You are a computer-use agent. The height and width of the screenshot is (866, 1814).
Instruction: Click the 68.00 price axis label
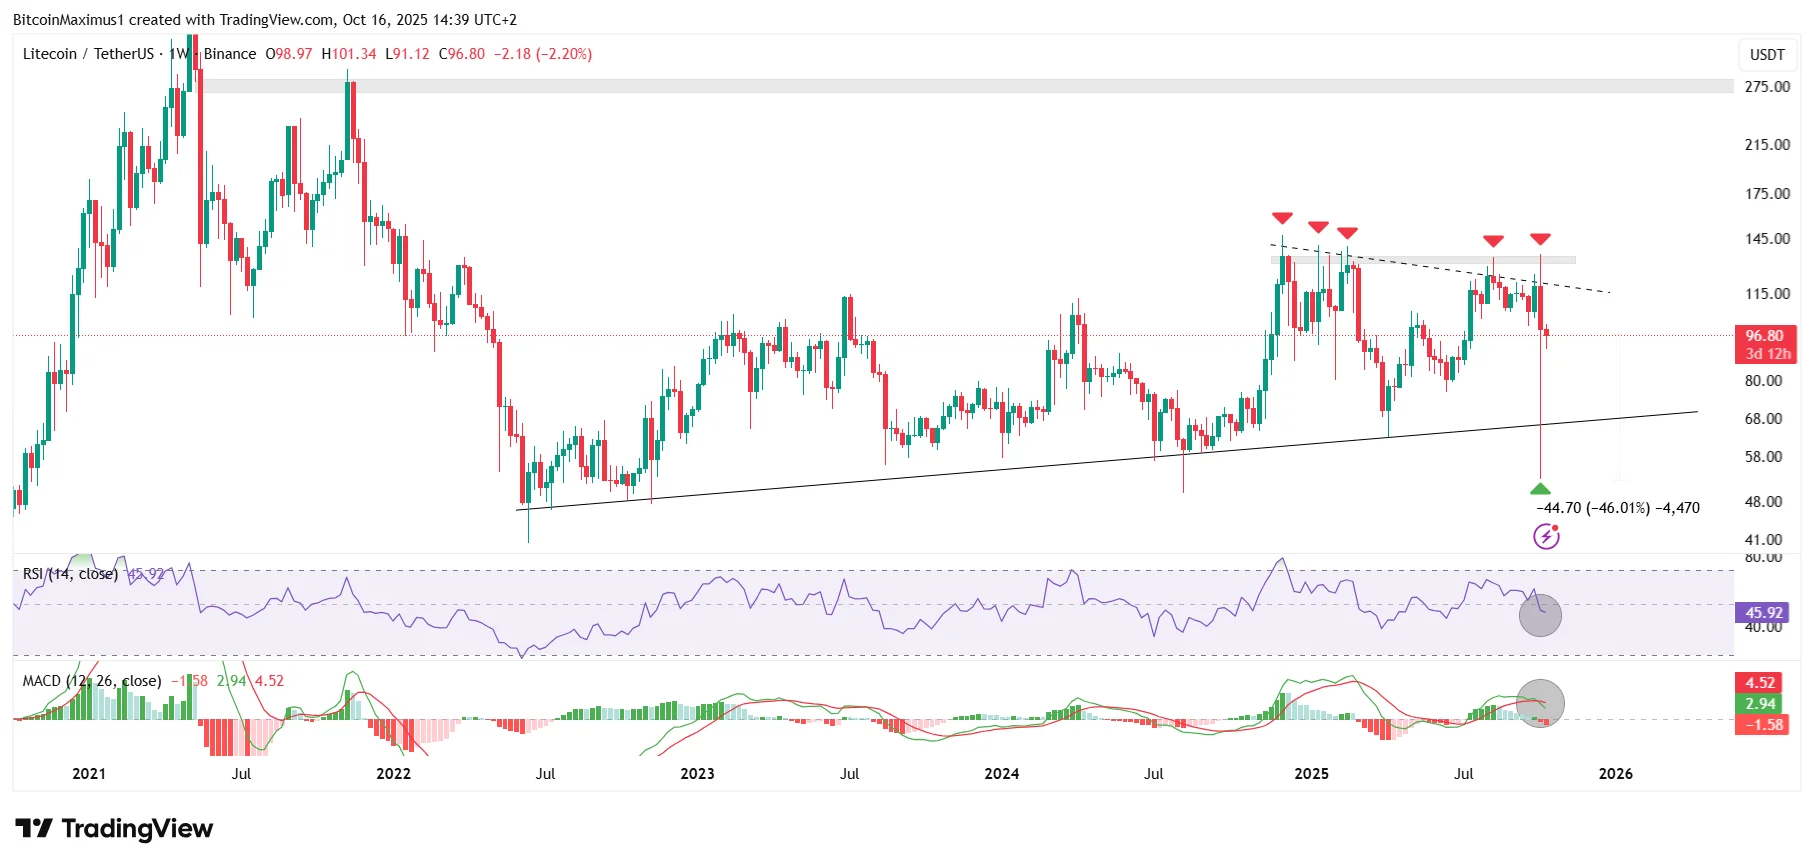point(1763,419)
